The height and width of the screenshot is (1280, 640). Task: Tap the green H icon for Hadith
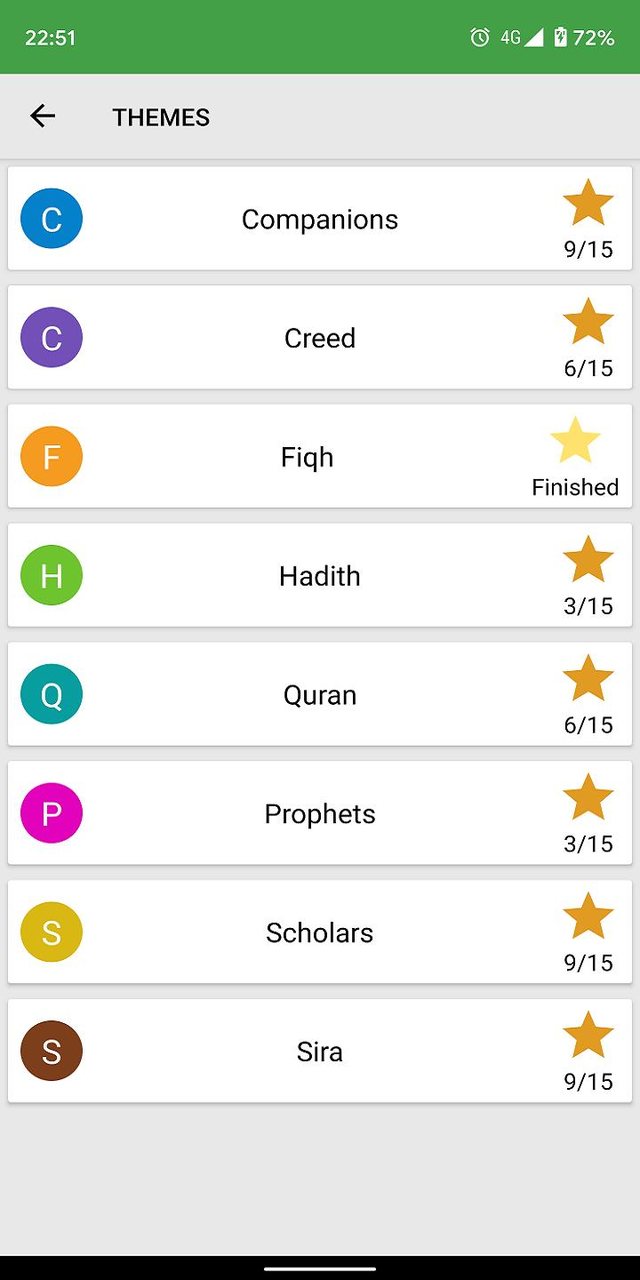click(x=51, y=575)
